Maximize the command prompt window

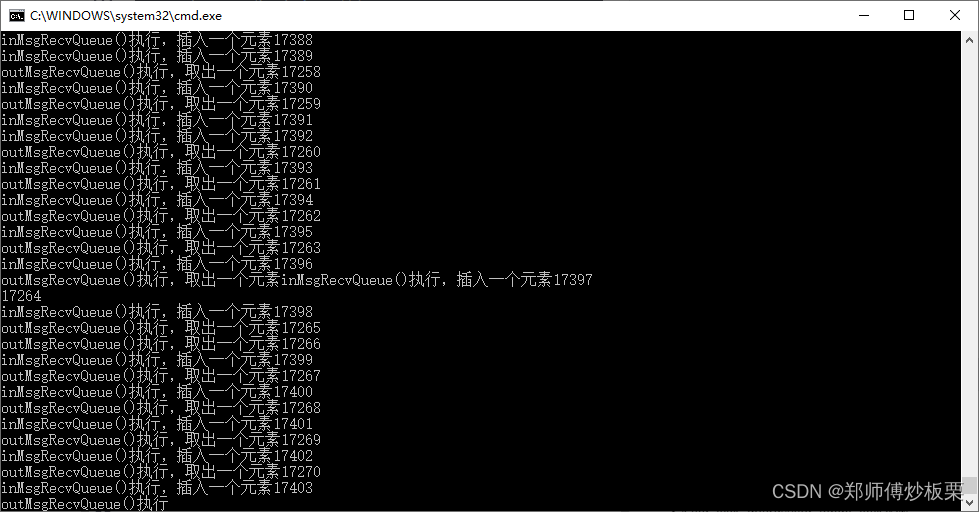(x=909, y=16)
